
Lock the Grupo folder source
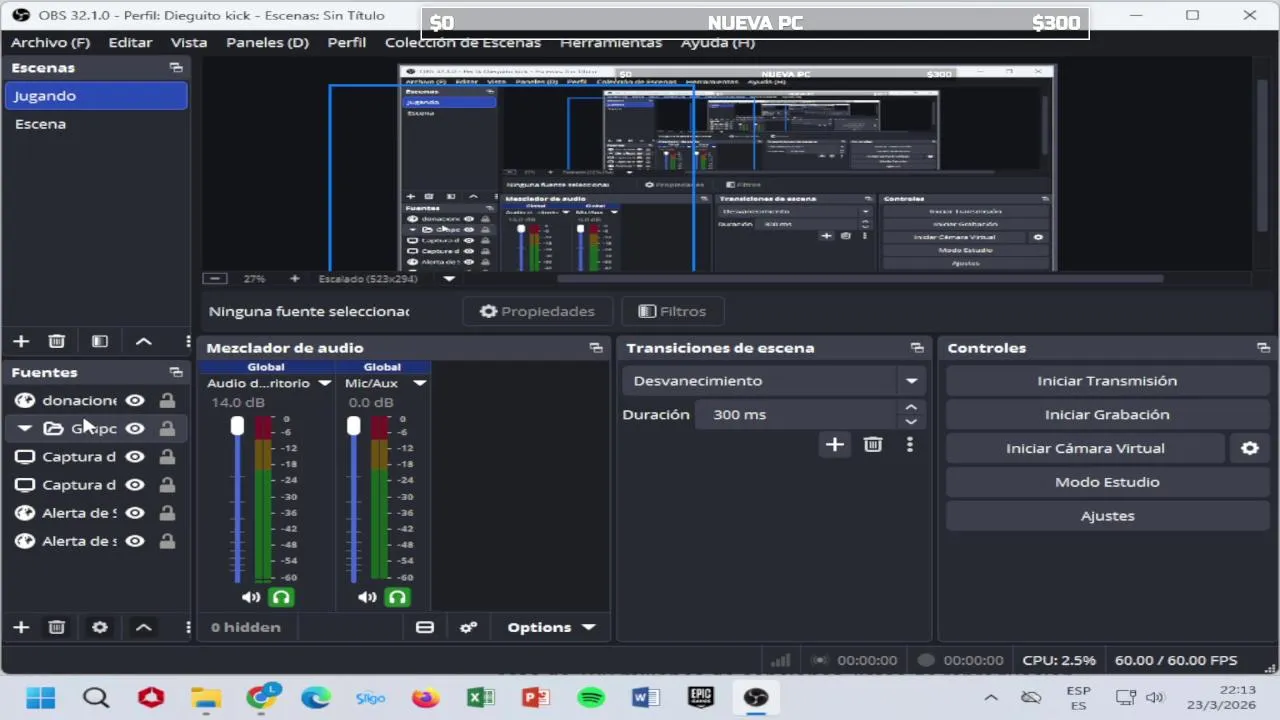point(167,428)
